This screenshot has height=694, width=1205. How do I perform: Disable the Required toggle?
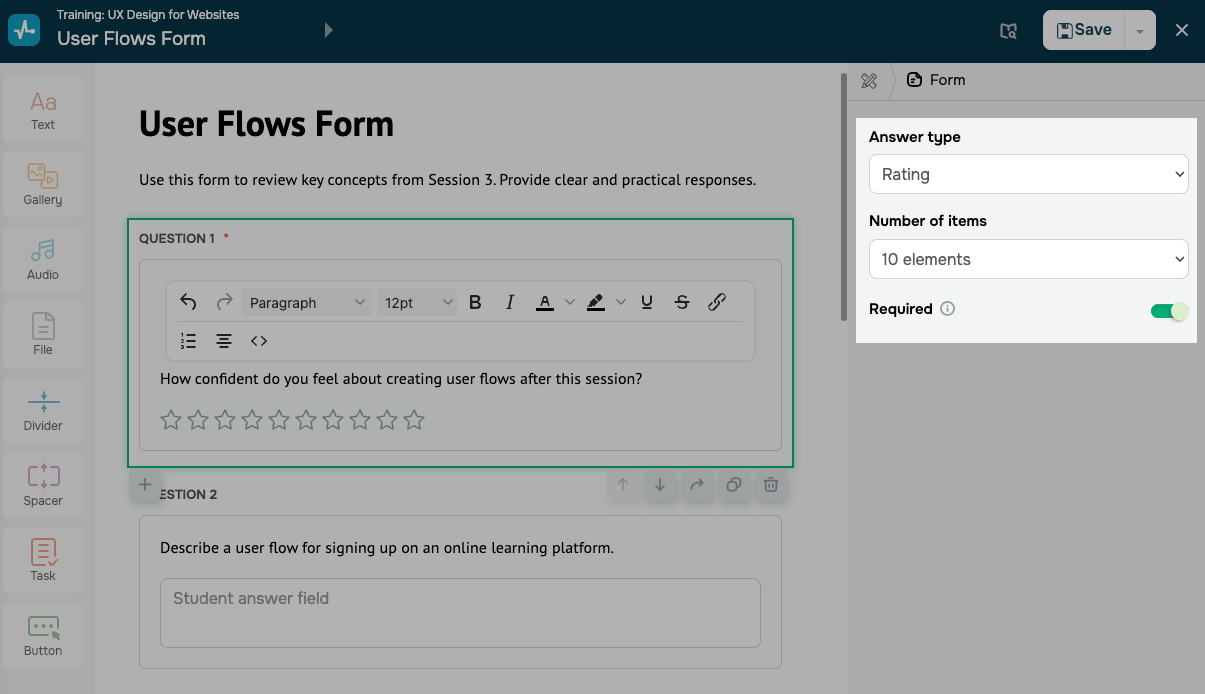[1169, 310]
